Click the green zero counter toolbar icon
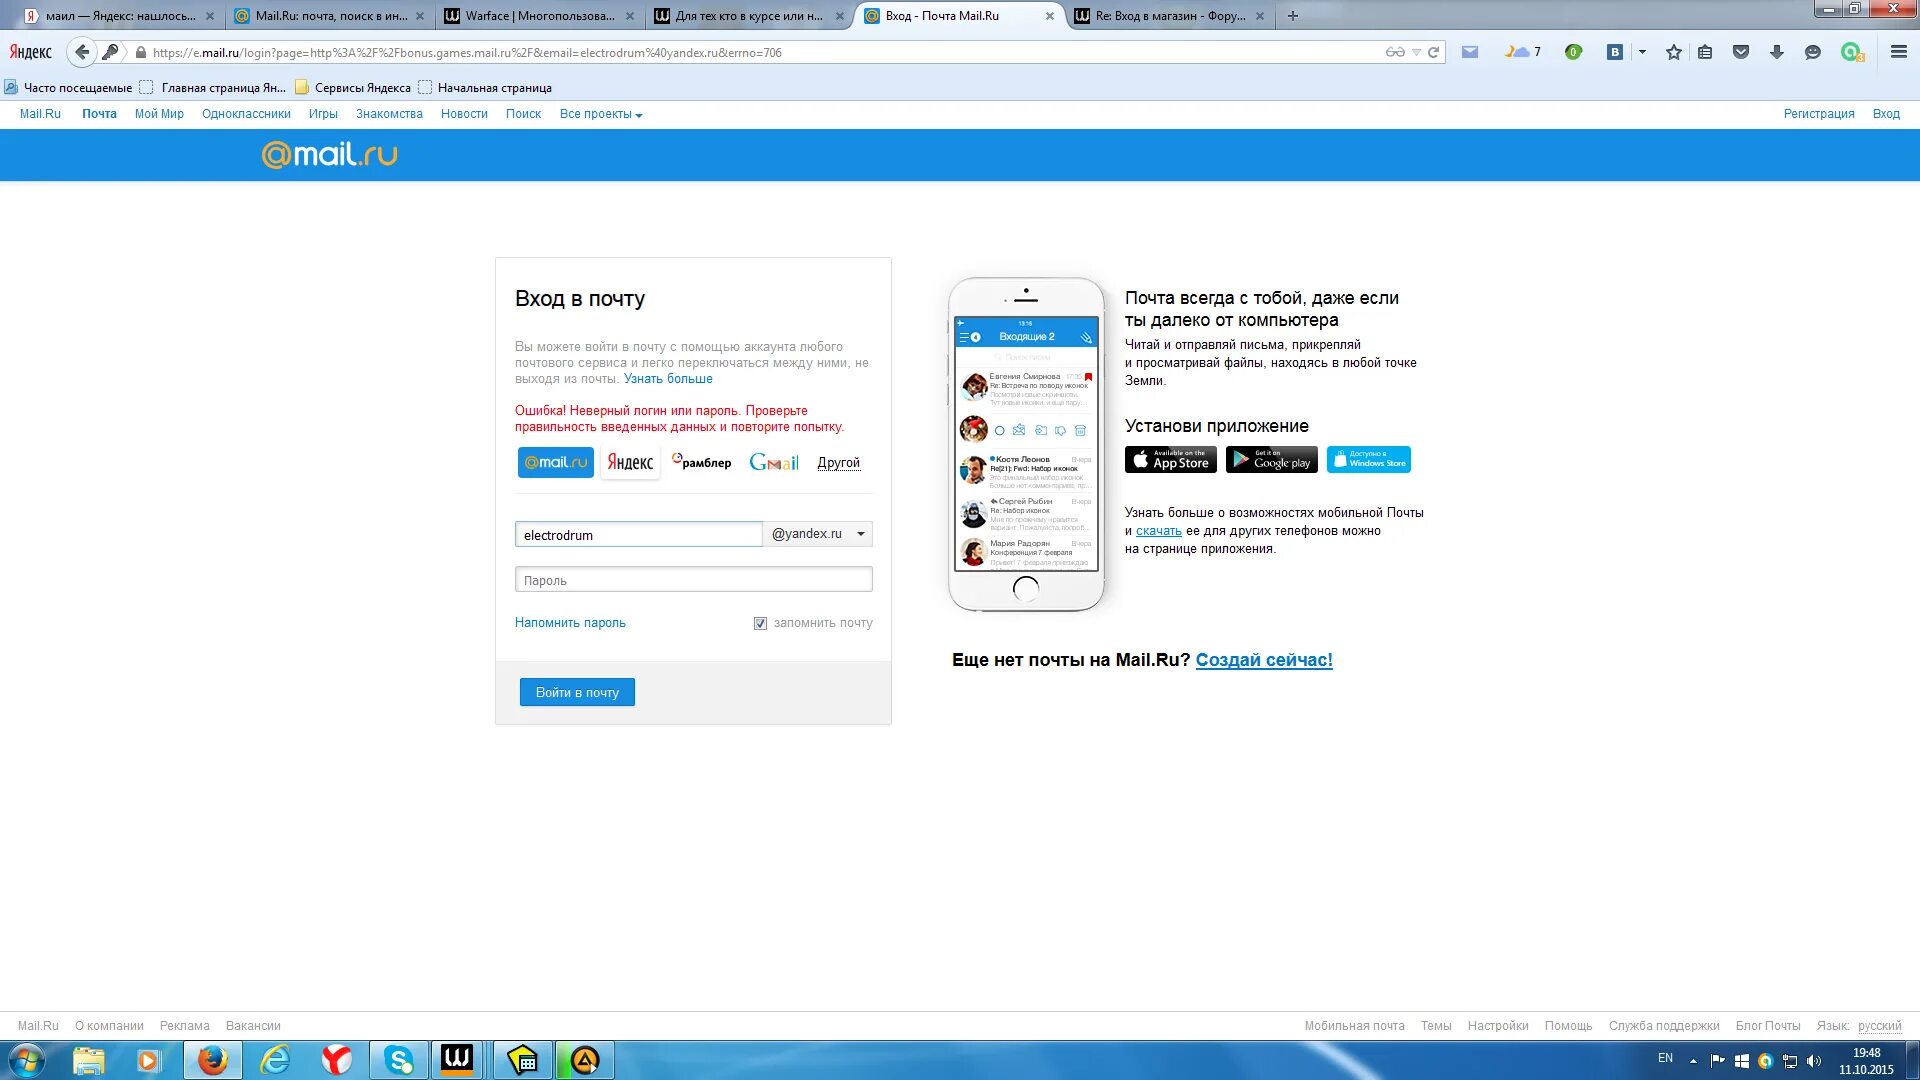 pyautogui.click(x=1573, y=52)
